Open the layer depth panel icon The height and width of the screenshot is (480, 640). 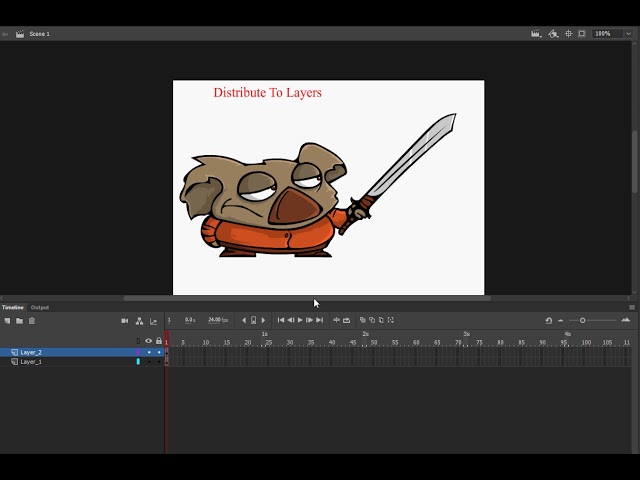153,321
